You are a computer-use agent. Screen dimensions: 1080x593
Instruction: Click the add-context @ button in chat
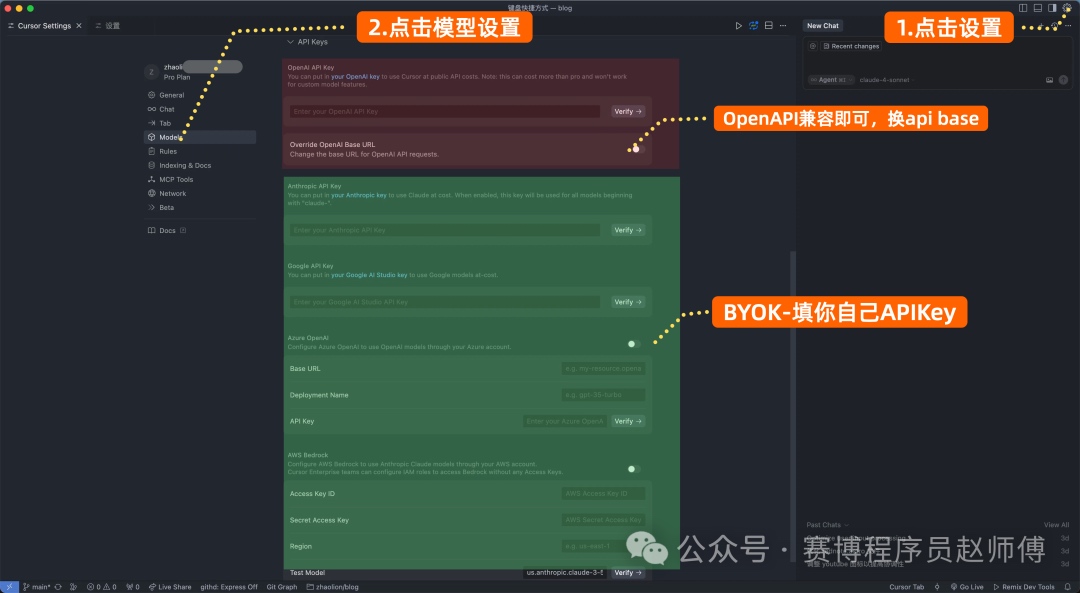[x=813, y=46]
